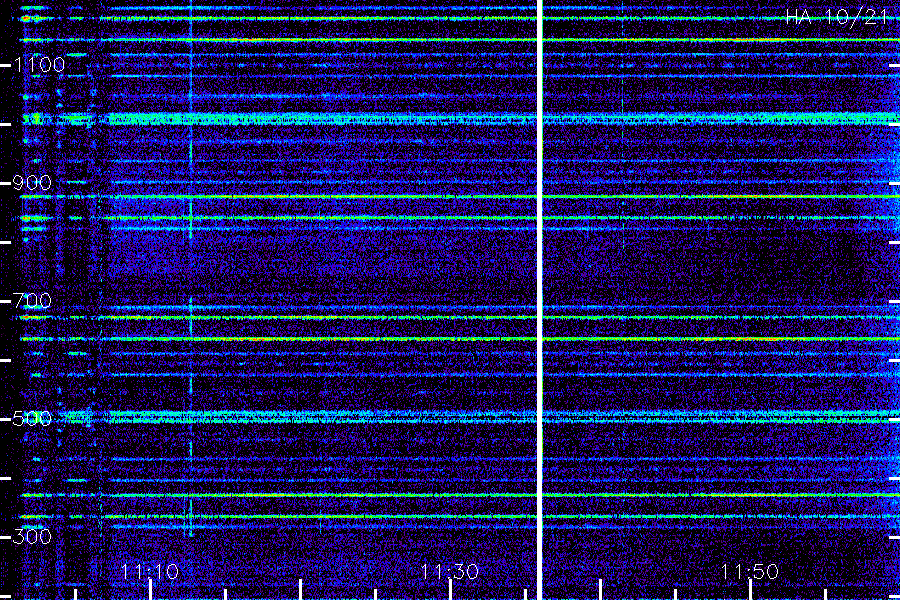Screen dimensions: 900x600
Task: Click the 11:10 time axis label
Action: pos(150,572)
